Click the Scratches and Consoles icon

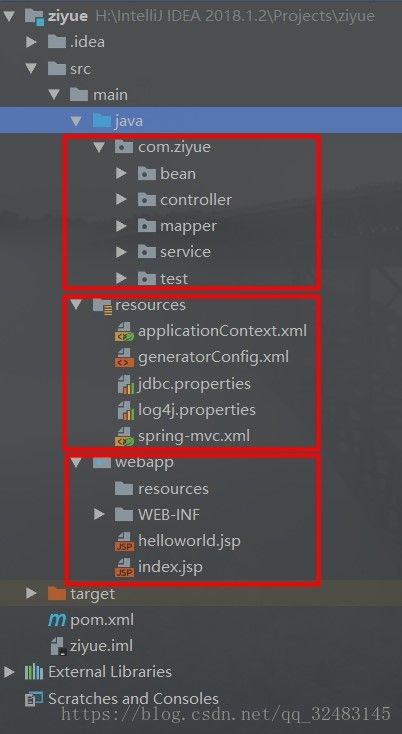click(x=34, y=699)
